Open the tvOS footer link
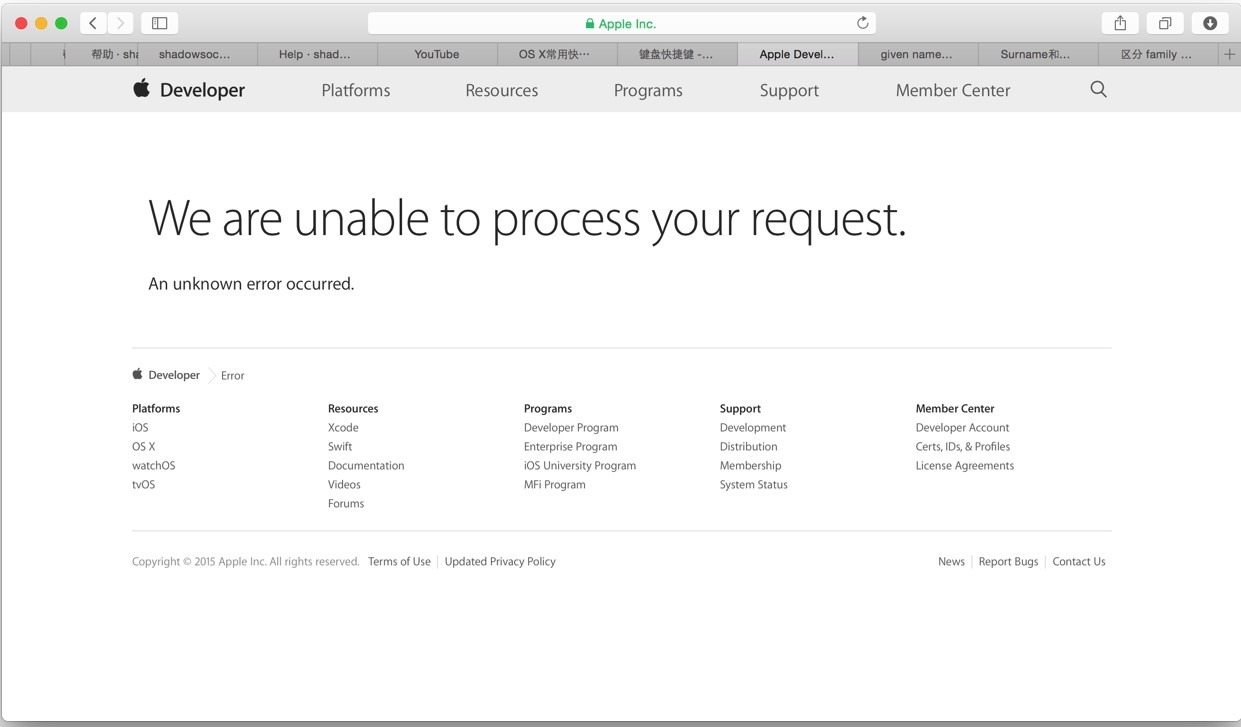Image resolution: width=1241 pixels, height=727 pixels. point(144,485)
